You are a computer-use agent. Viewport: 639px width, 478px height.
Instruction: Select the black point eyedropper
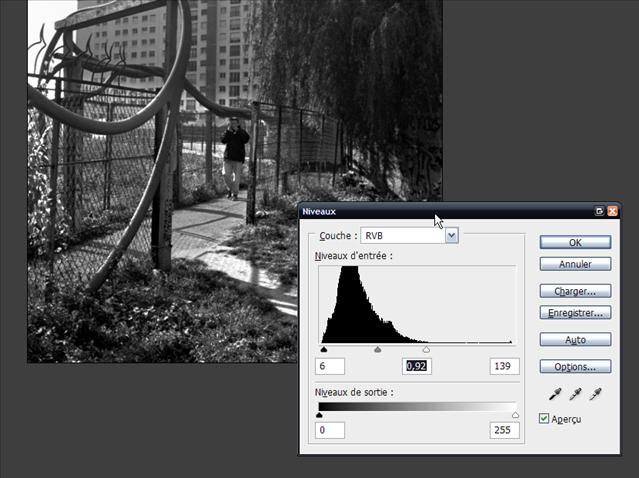point(555,394)
